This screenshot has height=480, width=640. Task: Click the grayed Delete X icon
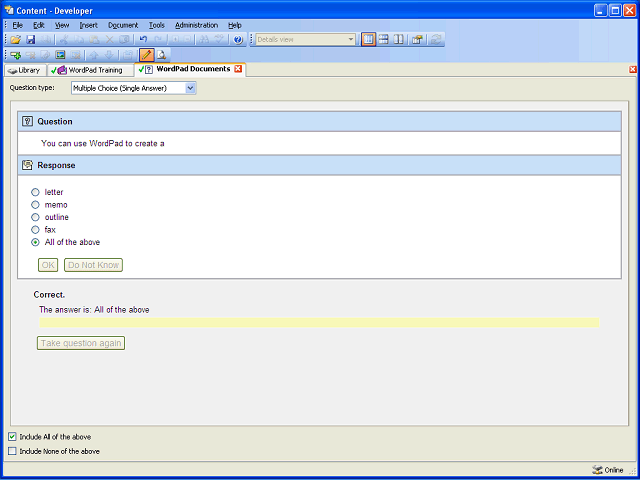109,40
